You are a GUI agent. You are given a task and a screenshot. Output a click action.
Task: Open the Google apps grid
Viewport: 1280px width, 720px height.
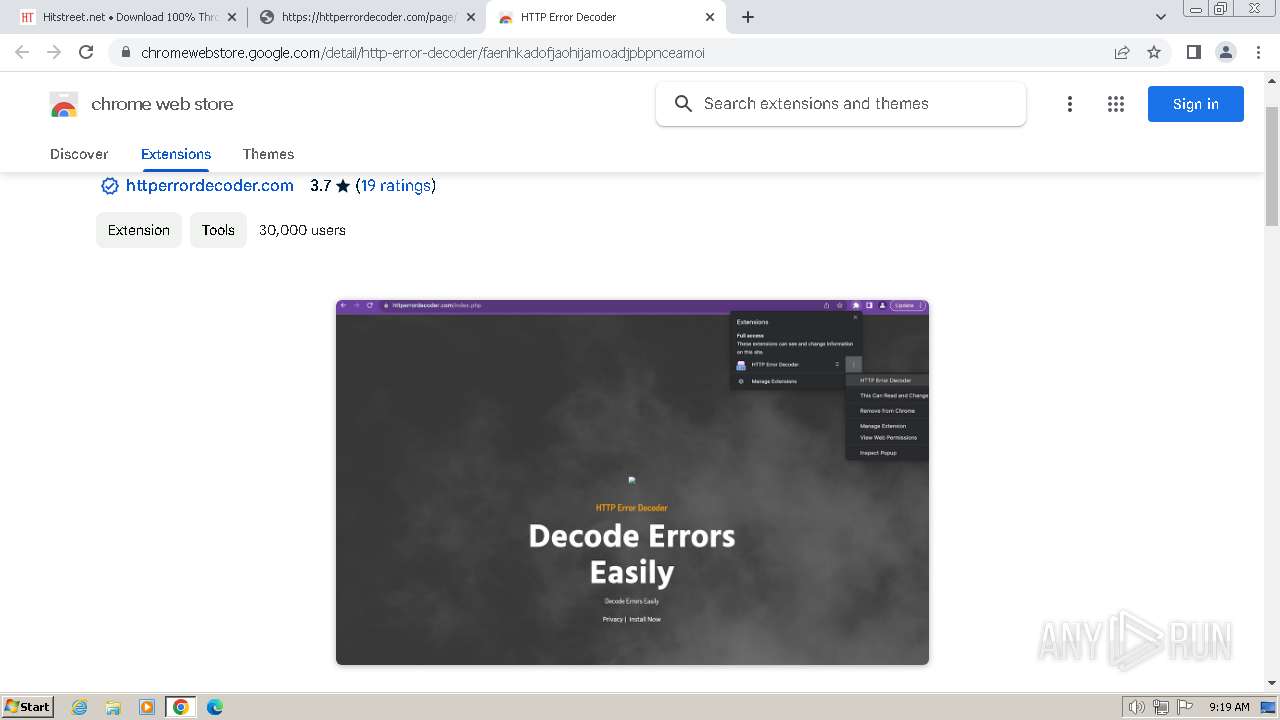(1116, 104)
